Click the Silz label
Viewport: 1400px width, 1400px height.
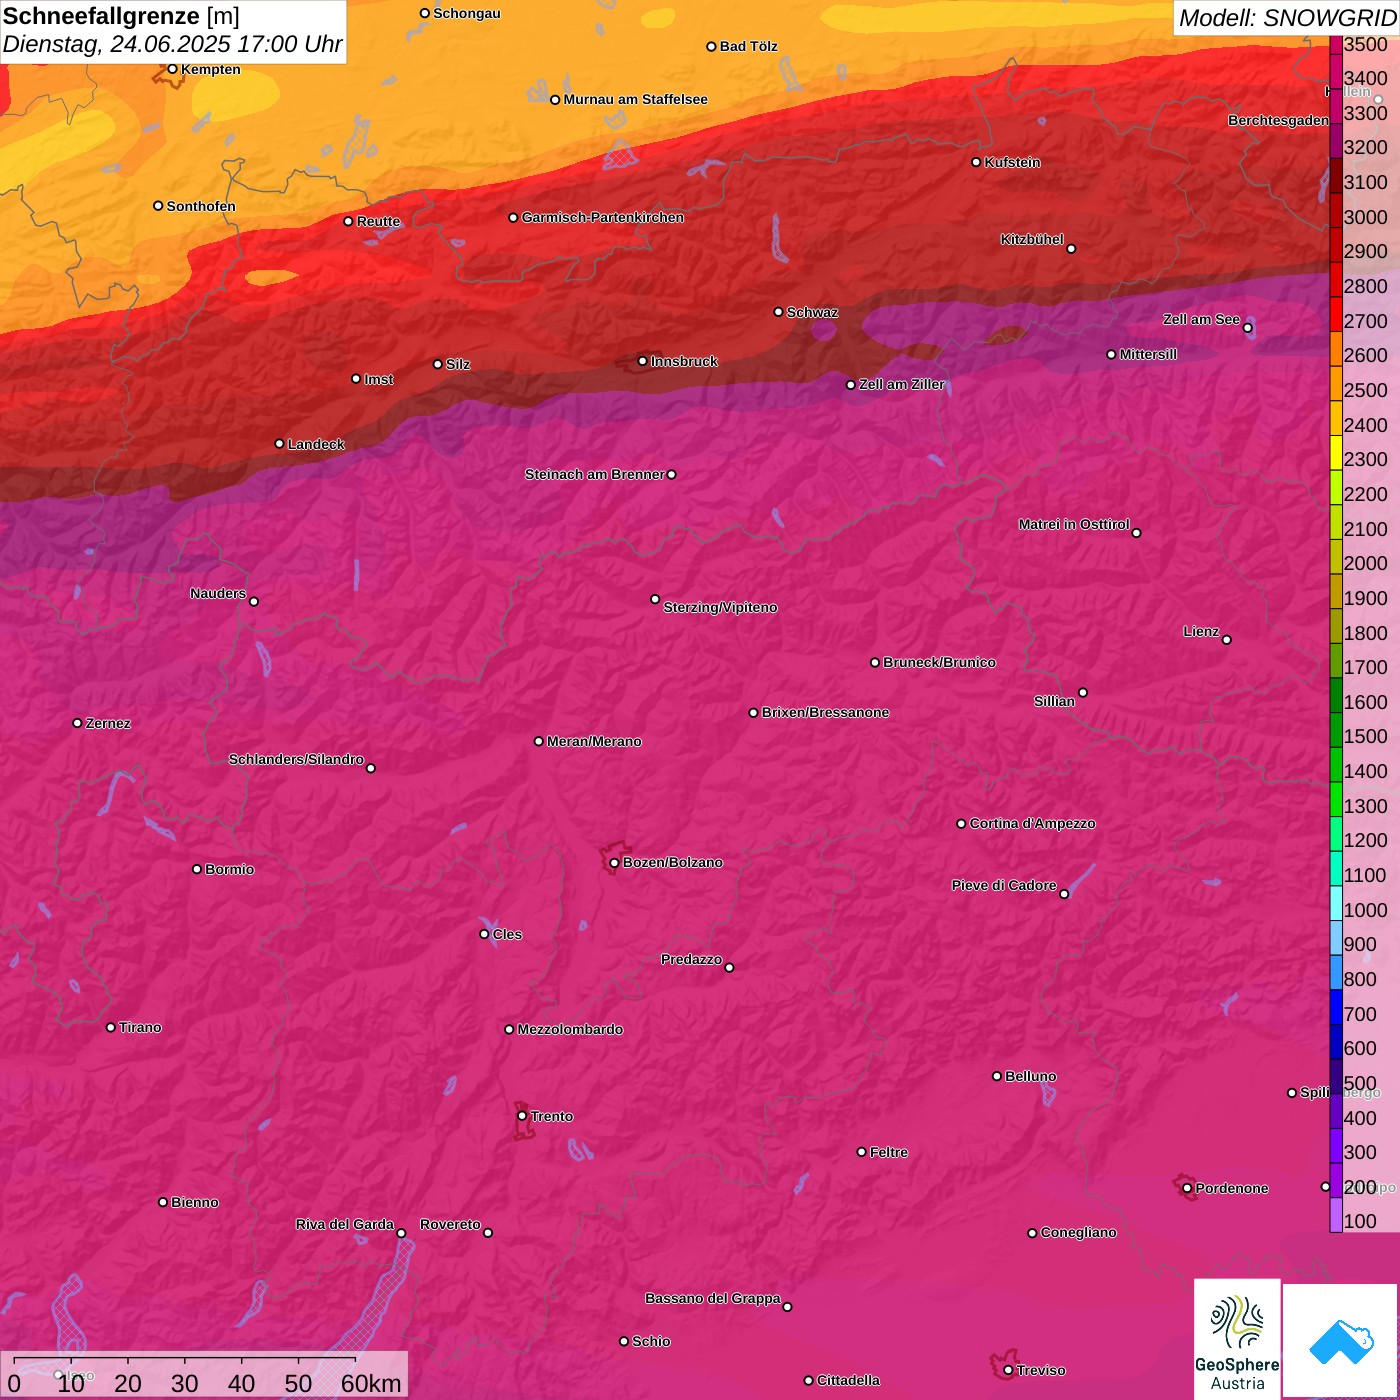click(457, 364)
